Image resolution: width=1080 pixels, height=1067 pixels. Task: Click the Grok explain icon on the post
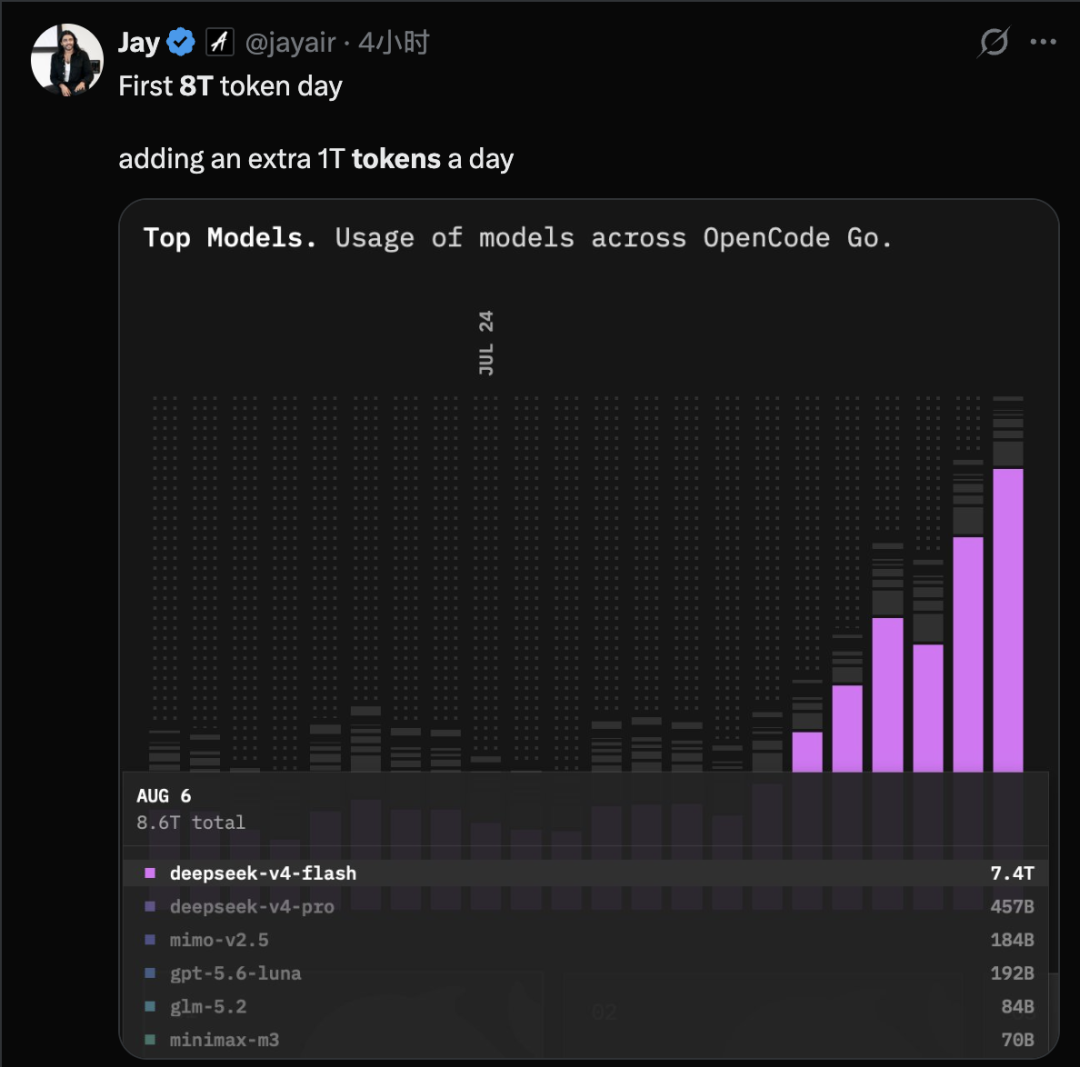click(994, 43)
